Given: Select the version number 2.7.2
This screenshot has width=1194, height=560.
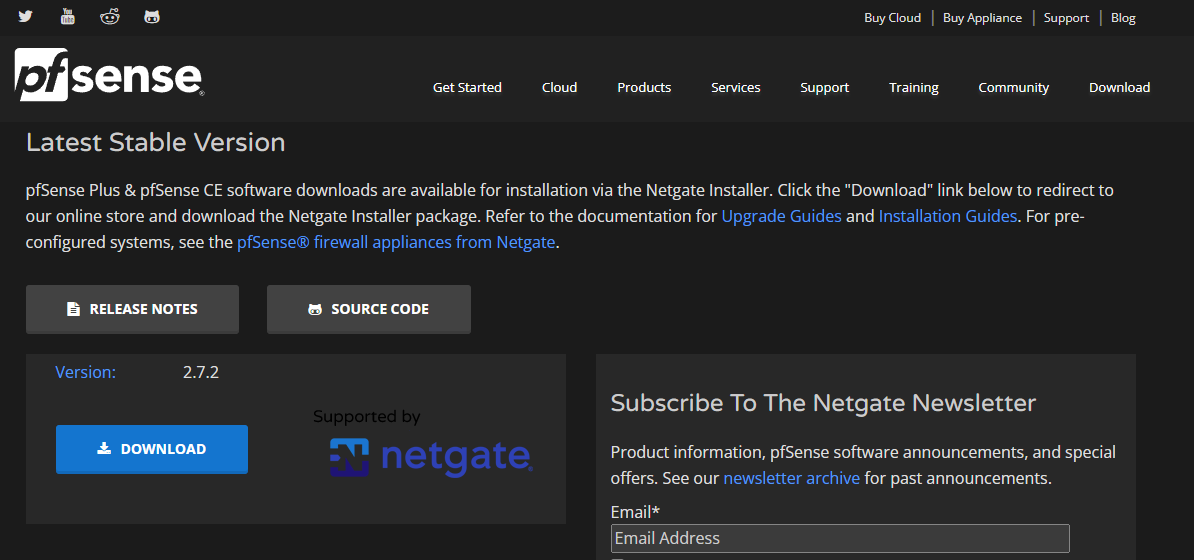Looking at the screenshot, I should (201, 373).
